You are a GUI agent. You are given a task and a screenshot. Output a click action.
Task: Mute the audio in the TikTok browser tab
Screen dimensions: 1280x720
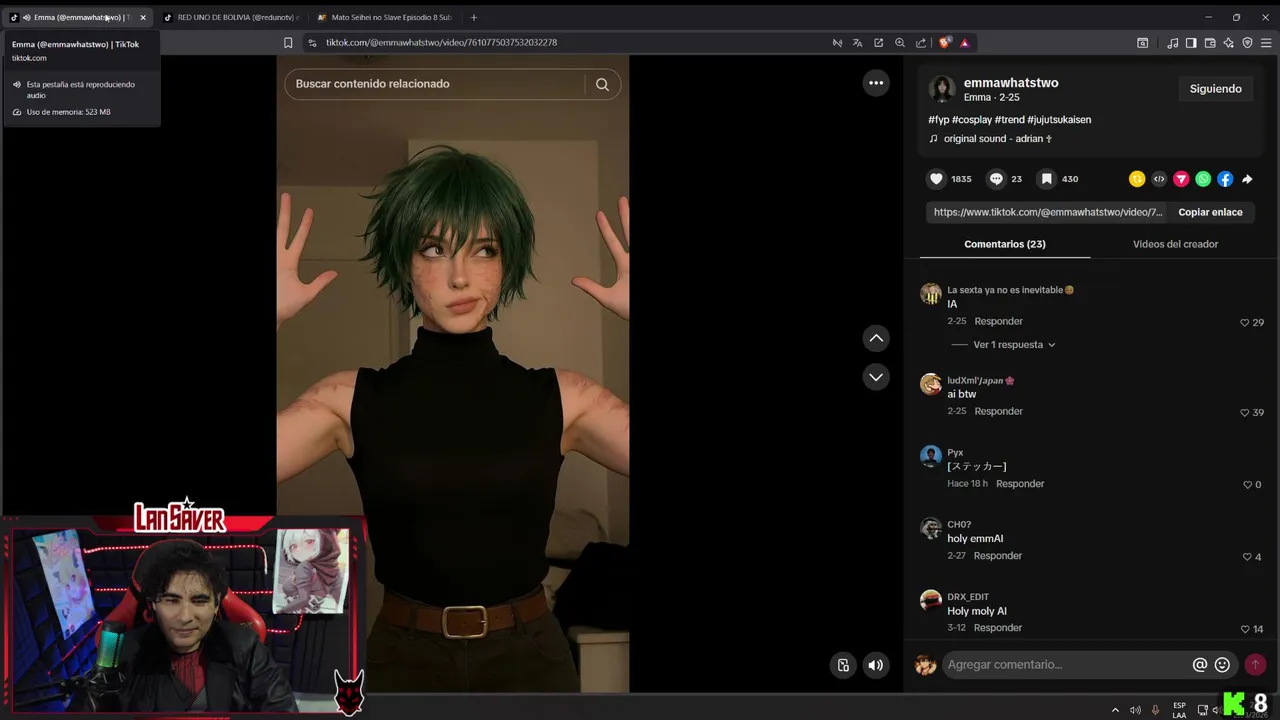pos(26,17)
